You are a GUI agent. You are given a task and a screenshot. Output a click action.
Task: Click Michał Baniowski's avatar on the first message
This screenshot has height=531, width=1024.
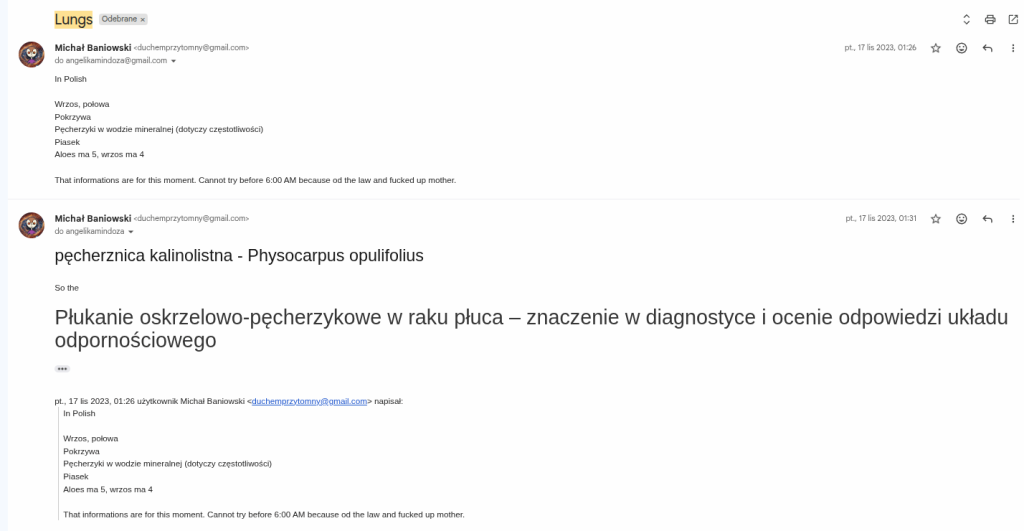(x=31, y=55)
